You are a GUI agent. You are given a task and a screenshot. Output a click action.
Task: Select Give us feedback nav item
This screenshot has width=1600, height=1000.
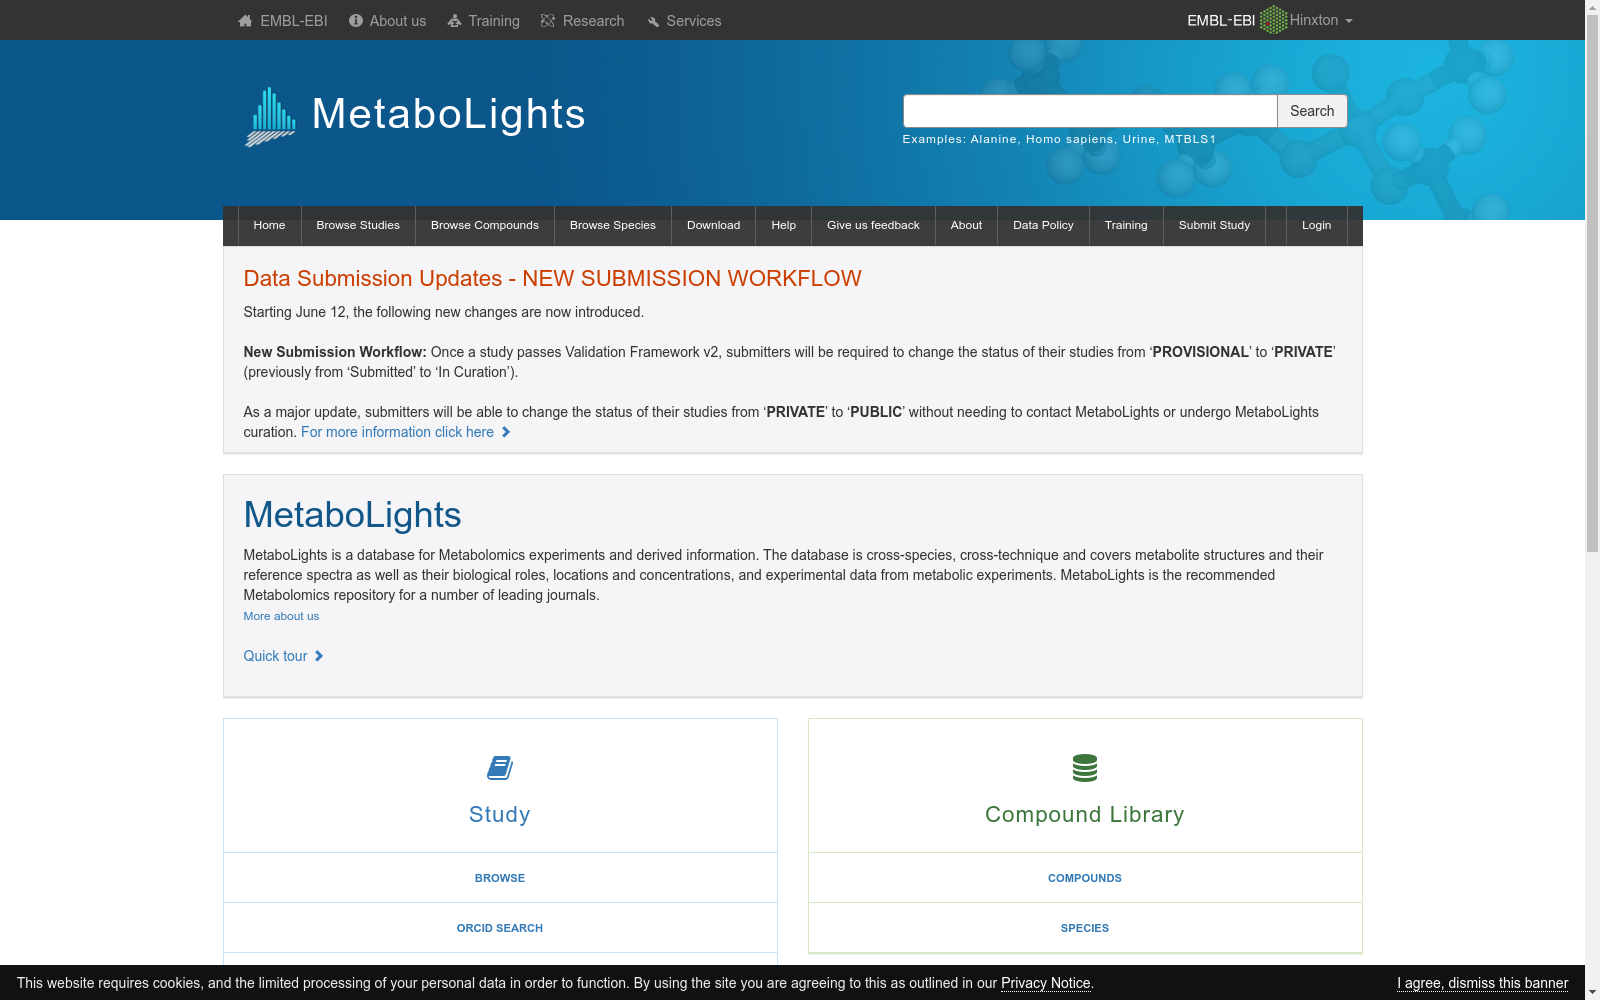[x=873, y=225]
